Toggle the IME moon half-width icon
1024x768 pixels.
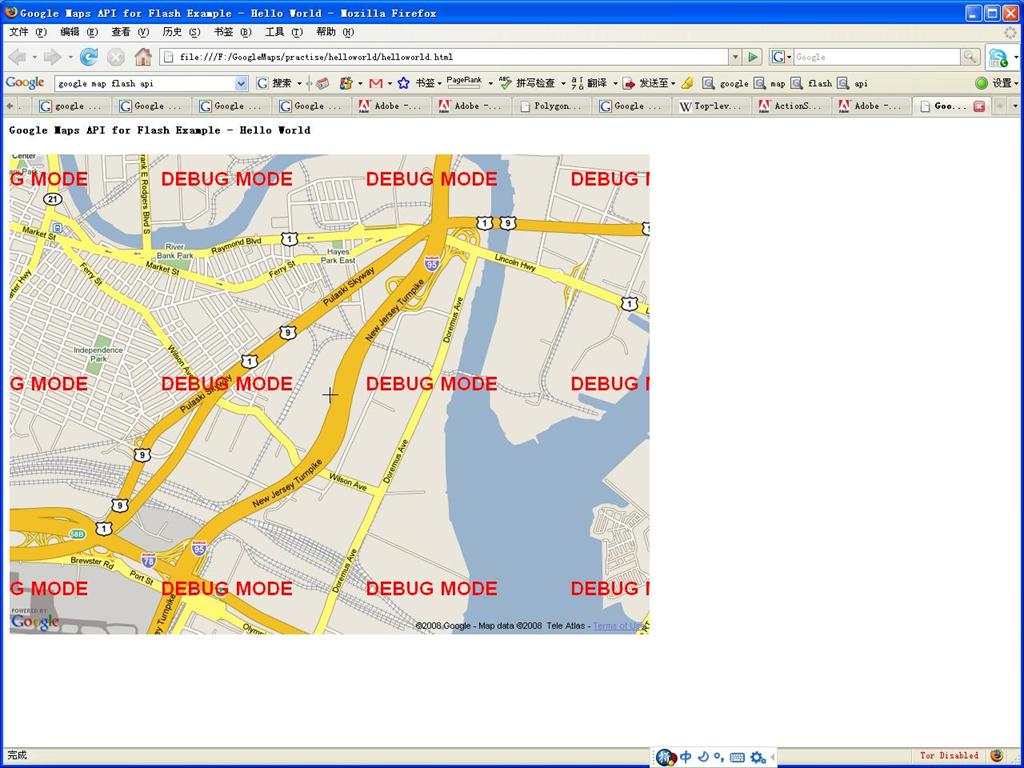click(703, 757)
